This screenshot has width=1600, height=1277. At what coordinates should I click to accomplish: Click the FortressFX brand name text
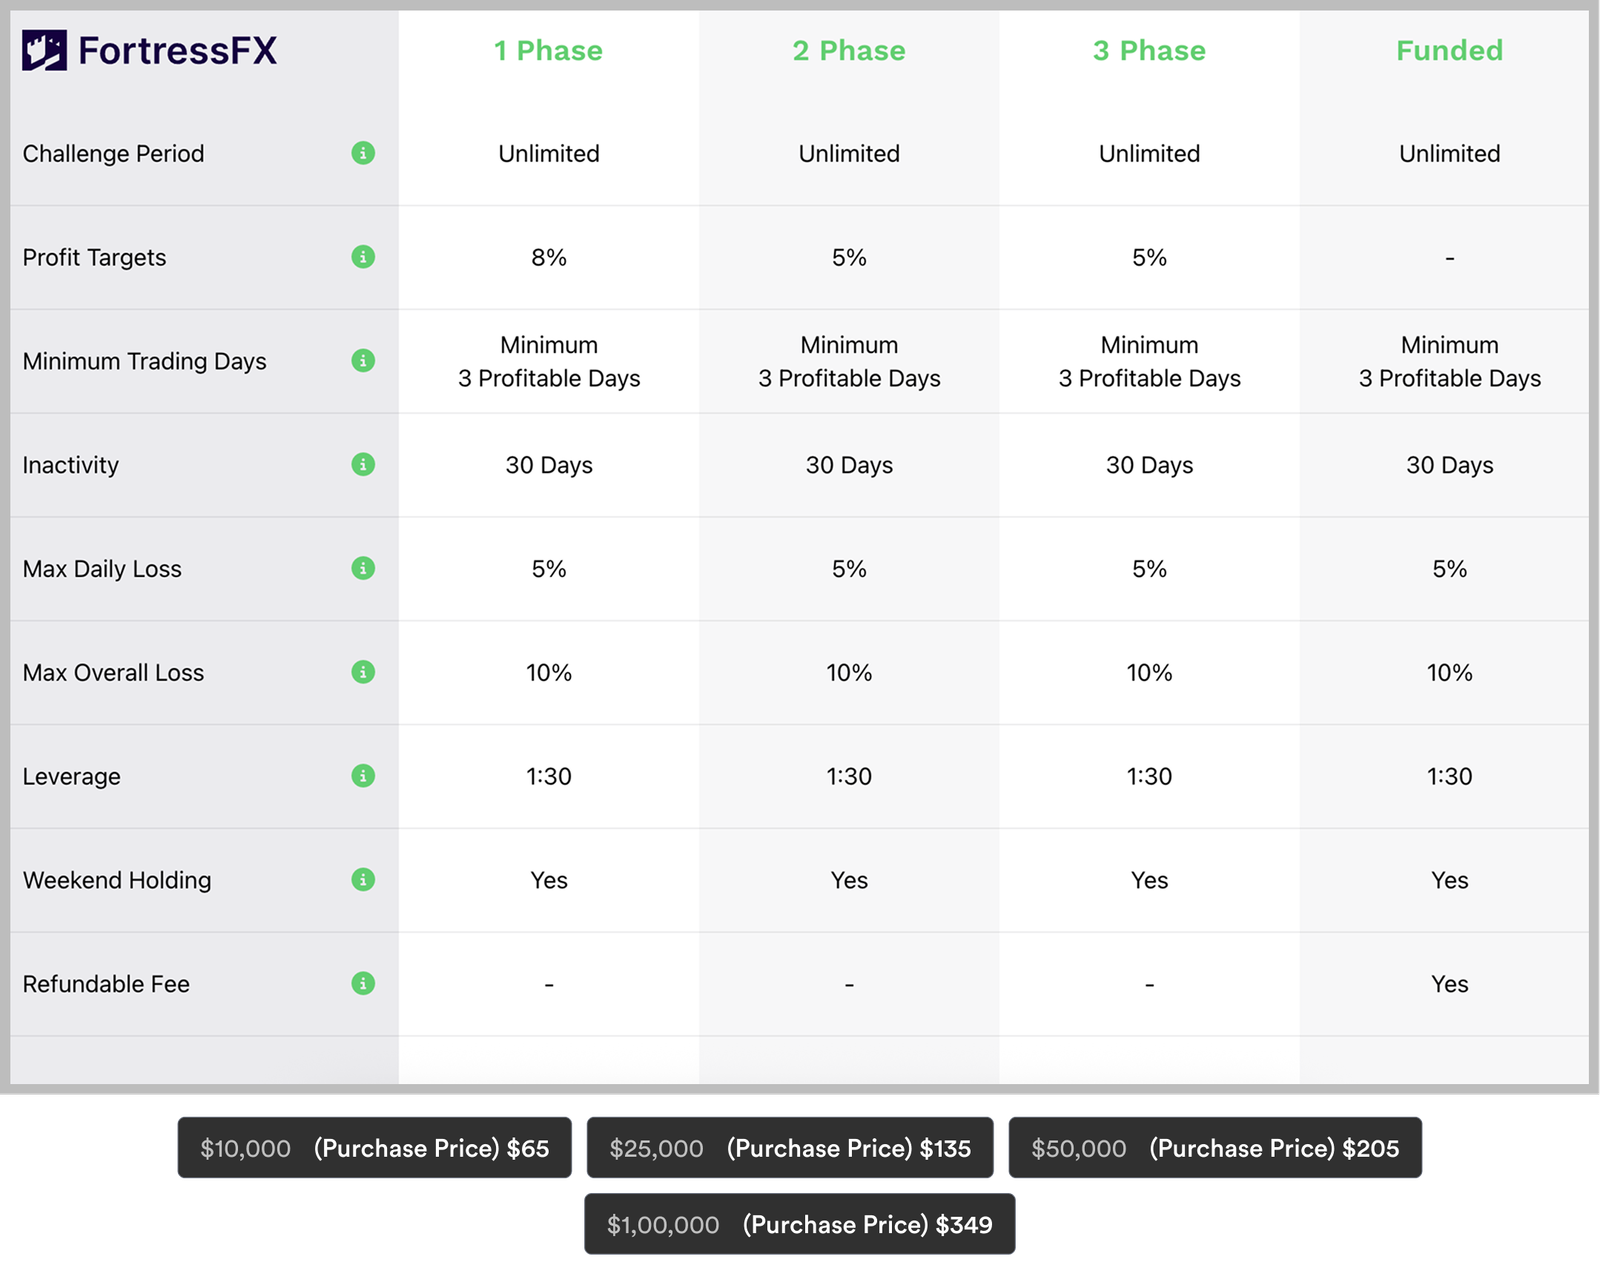click(x=177, y=51)
